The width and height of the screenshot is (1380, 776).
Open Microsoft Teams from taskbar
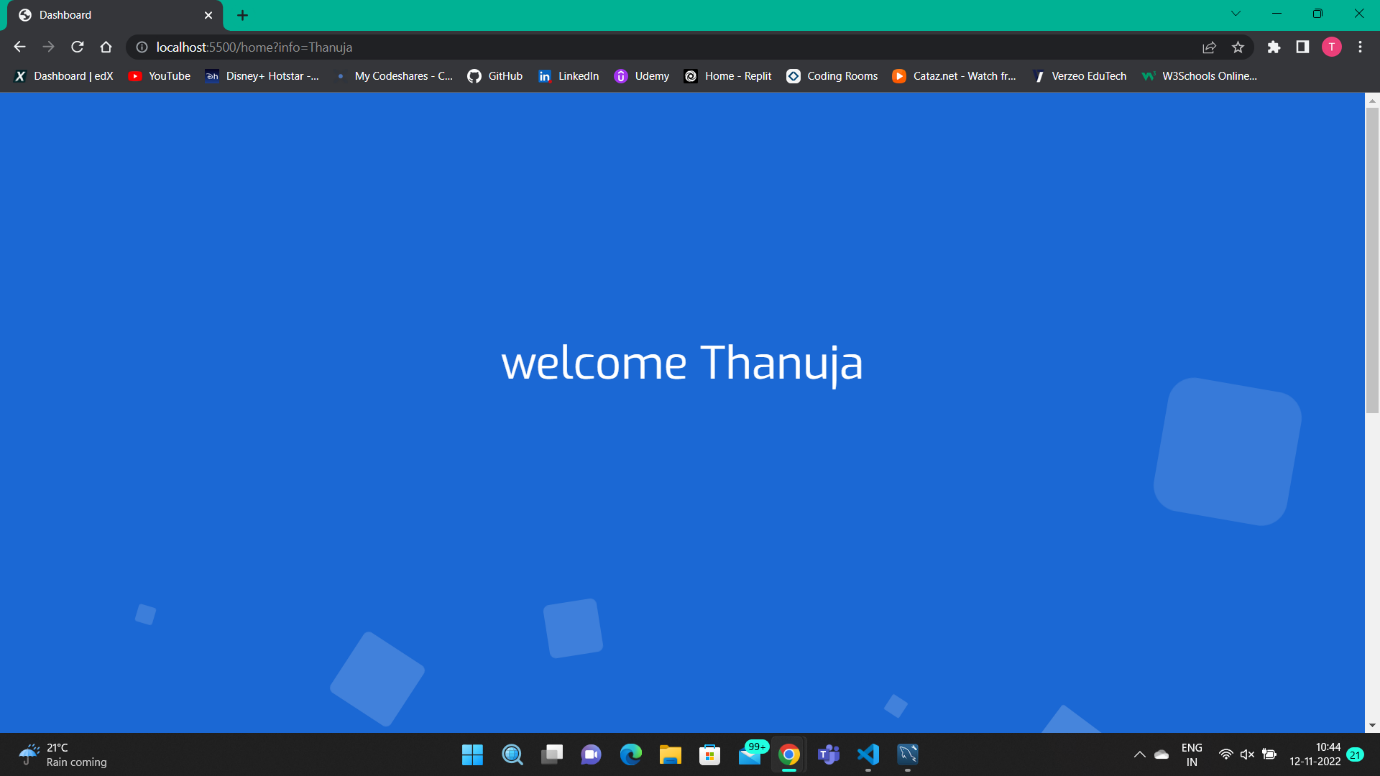pyautogui.click(x=828, y=754)
